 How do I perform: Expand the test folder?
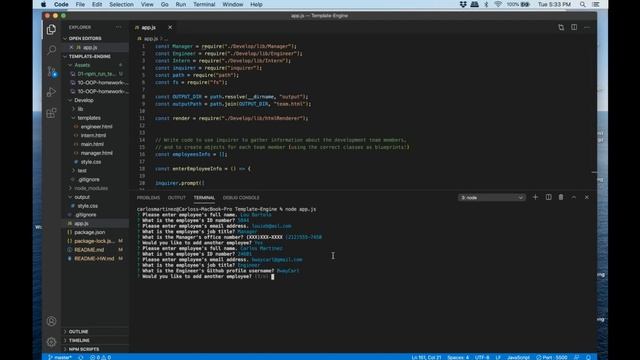[82, 171]
